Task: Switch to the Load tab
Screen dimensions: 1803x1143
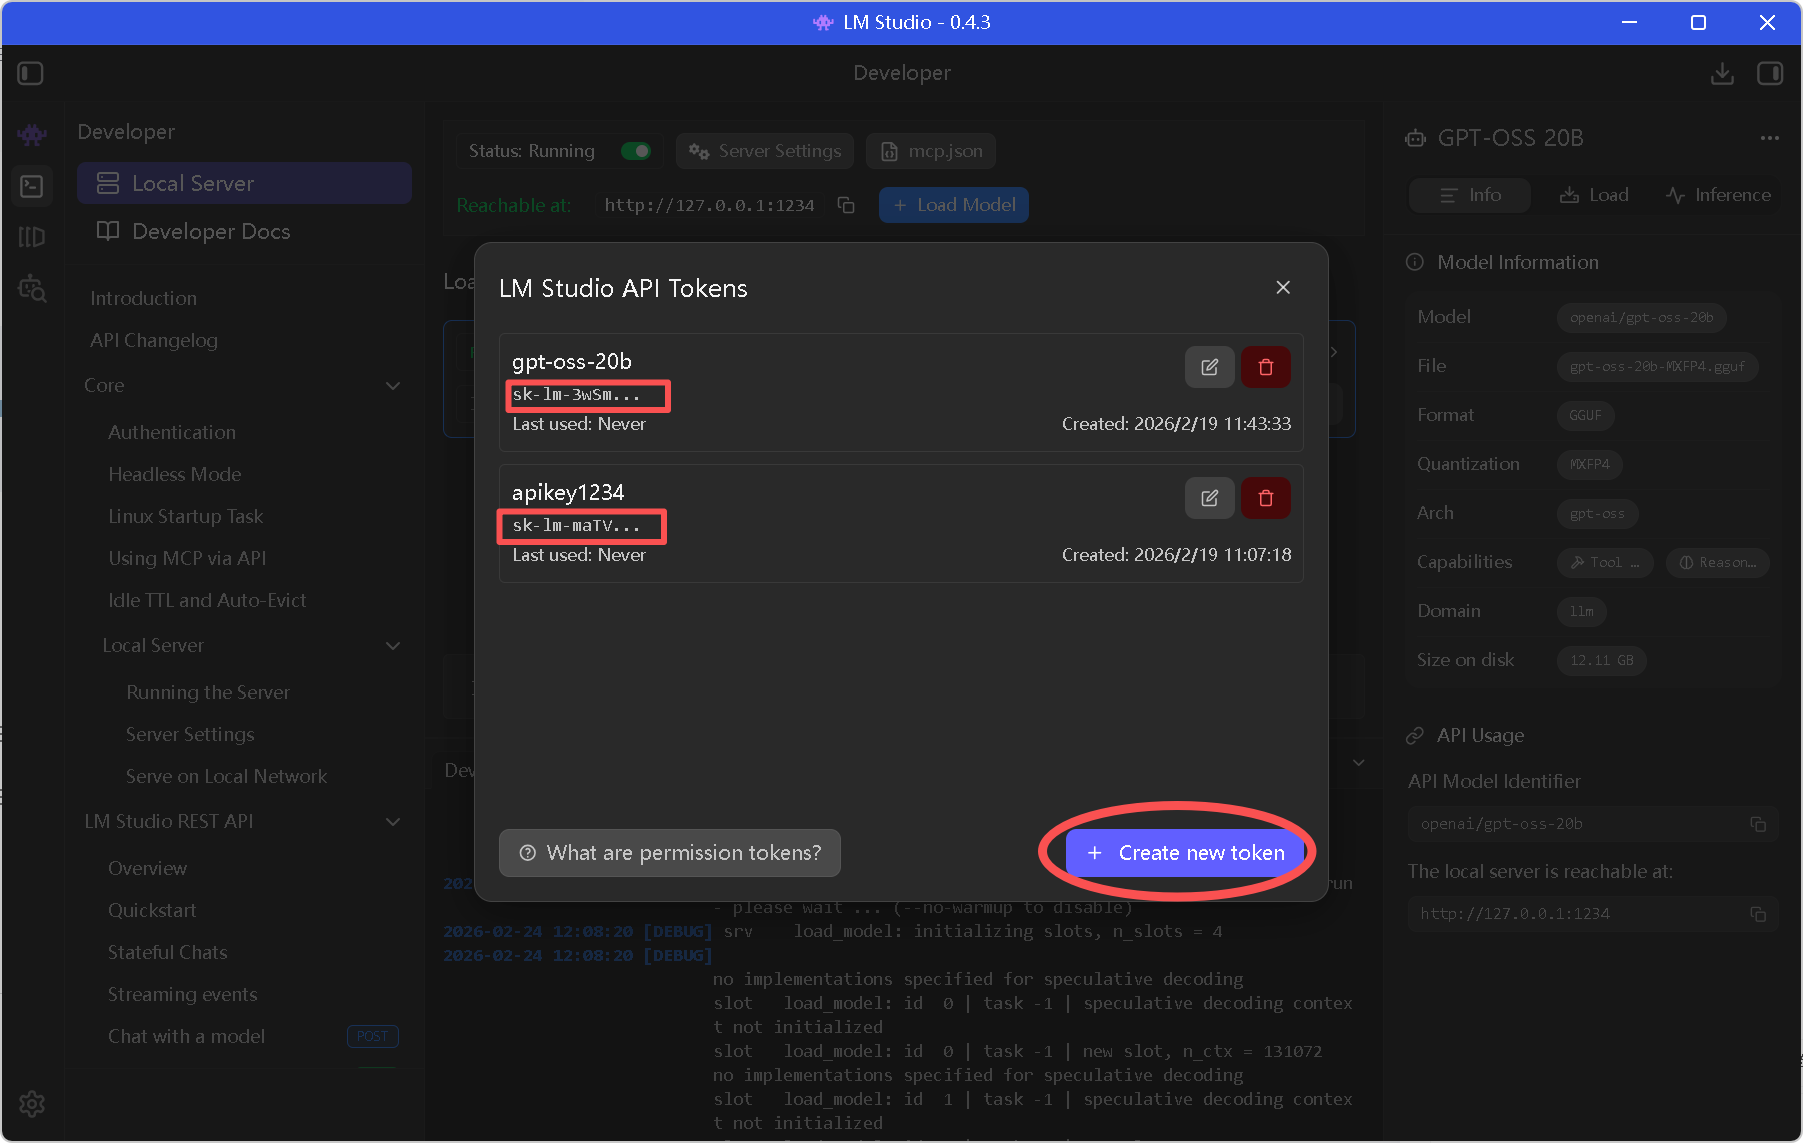Action: (1594, 195)
